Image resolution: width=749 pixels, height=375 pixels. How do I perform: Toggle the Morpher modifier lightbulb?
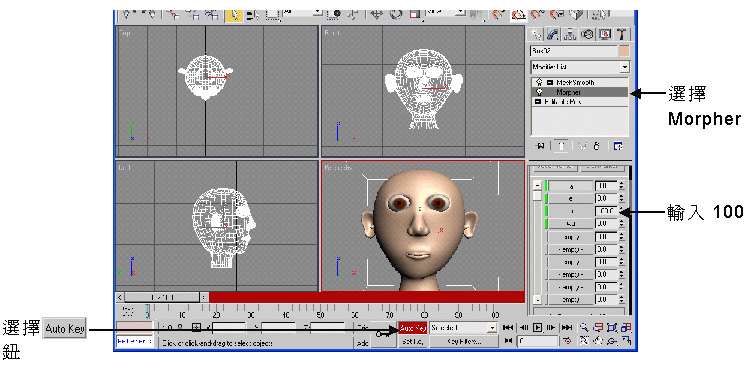click(x=540, y=92)
